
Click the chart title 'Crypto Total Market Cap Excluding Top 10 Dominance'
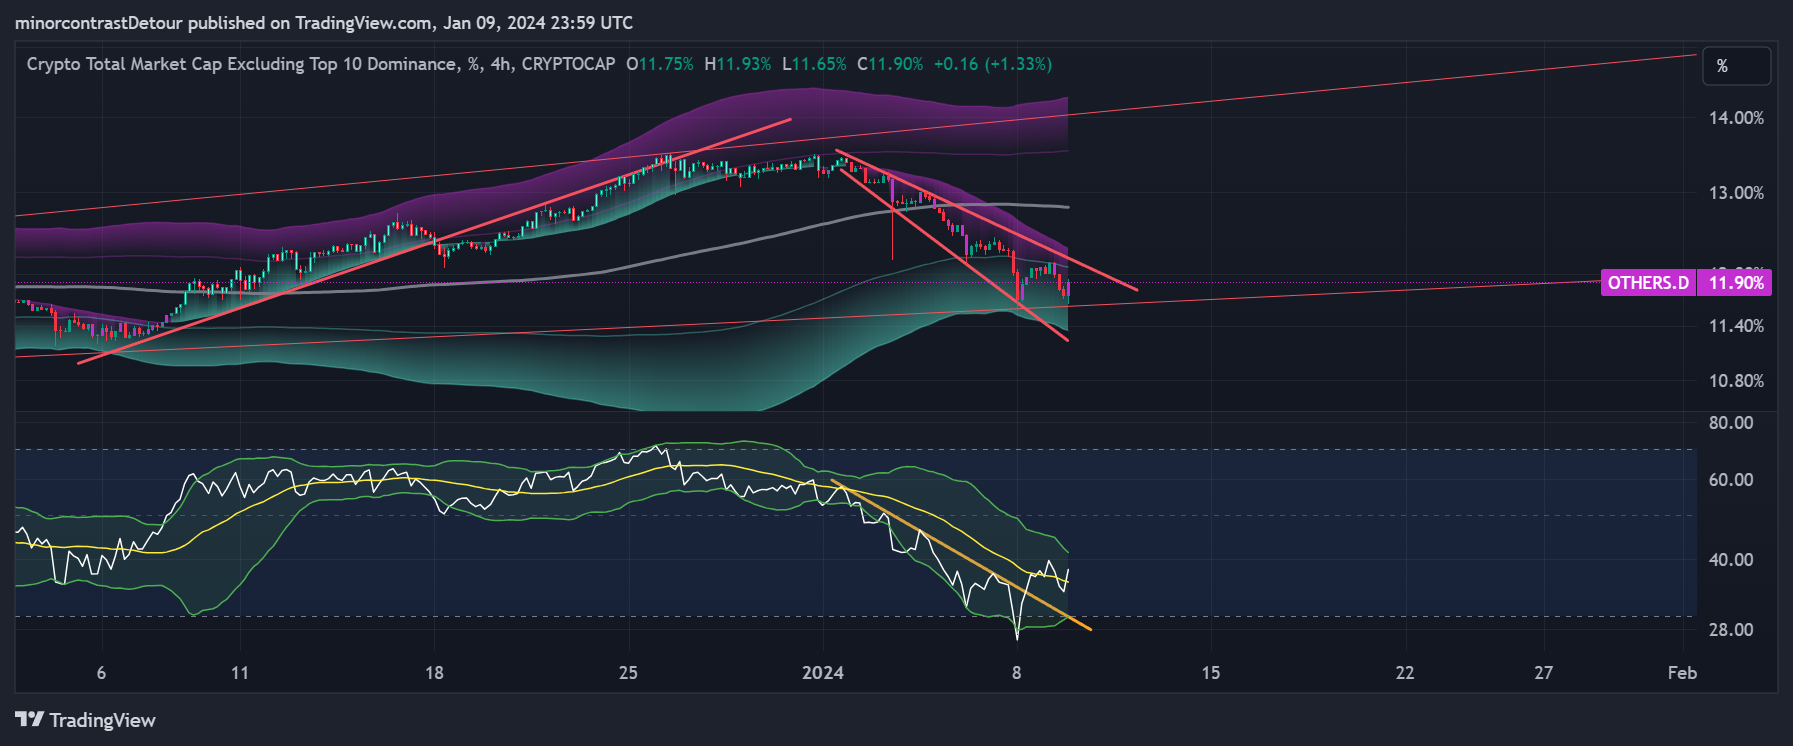click(241, 64)
